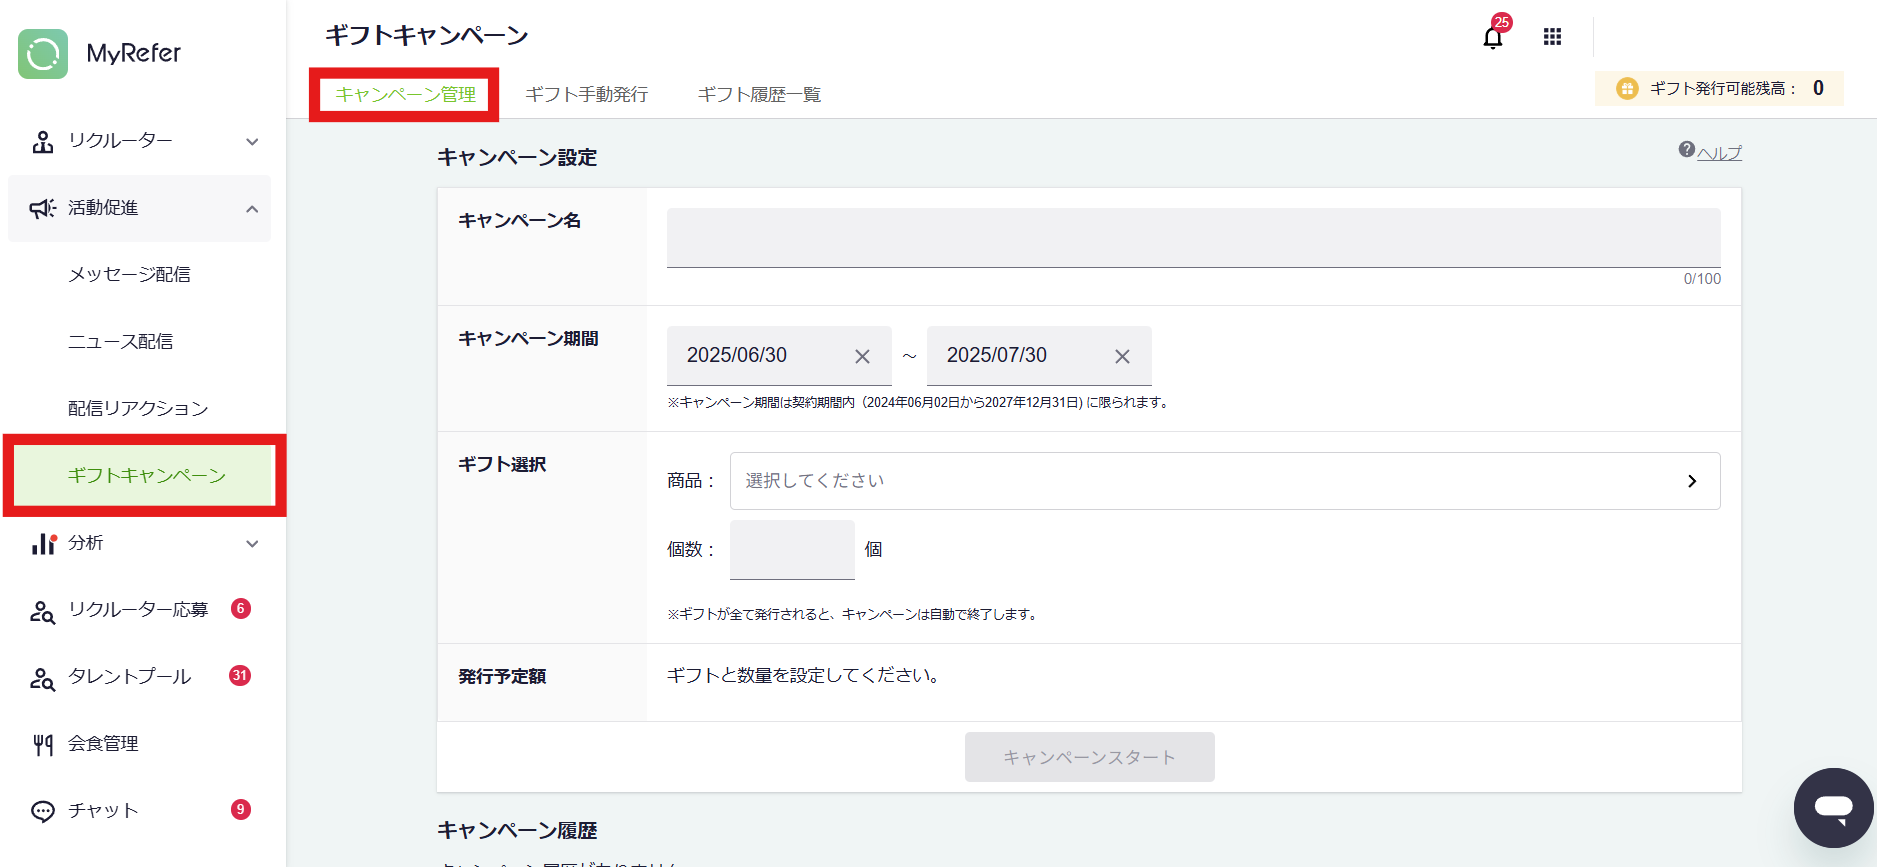Open the 商品 gift selection dropdown
Screen dimensions: 1877x867
[x=1224, y=481]
